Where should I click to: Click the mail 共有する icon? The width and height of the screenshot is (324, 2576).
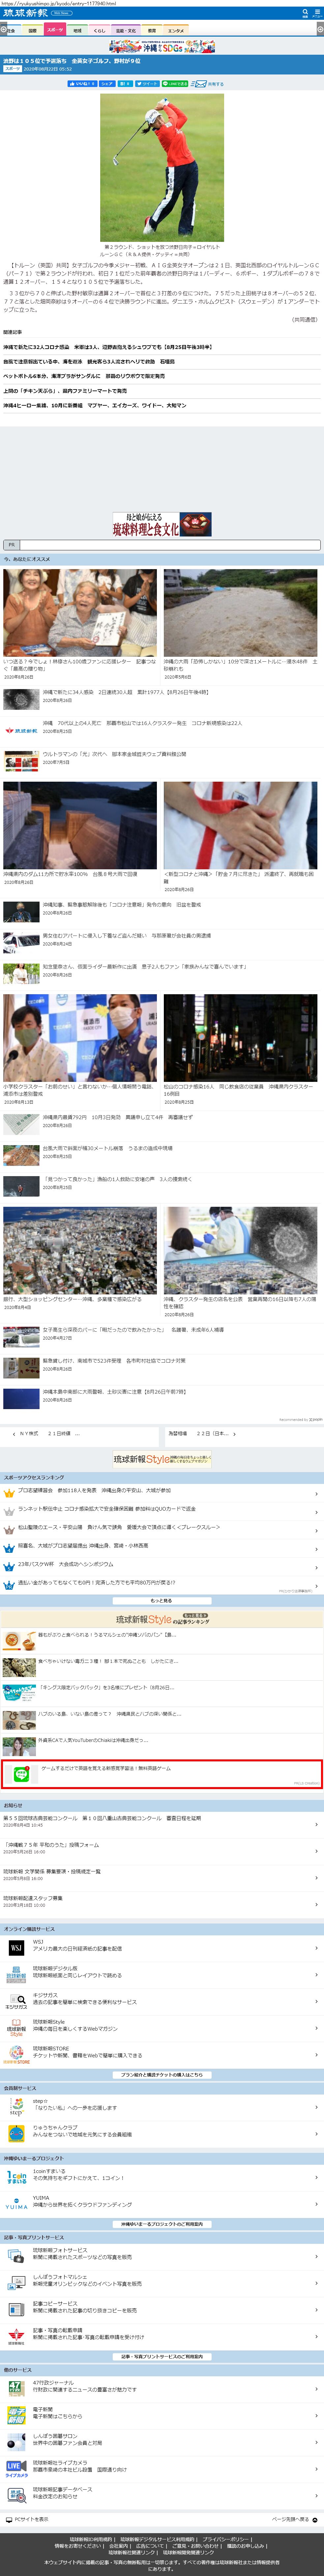point(199,84)
